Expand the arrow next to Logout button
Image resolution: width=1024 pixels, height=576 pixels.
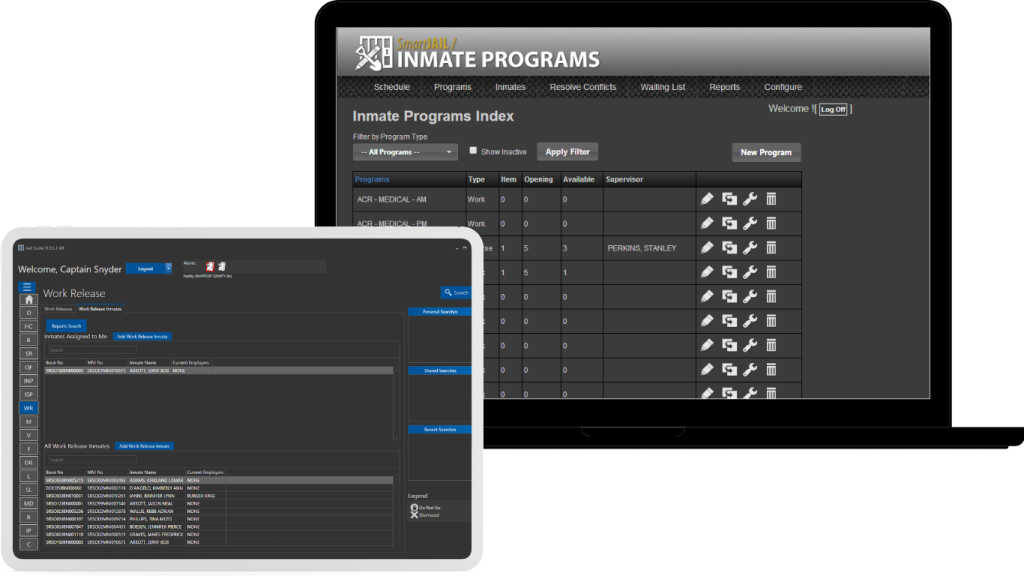tap(167, 269)
